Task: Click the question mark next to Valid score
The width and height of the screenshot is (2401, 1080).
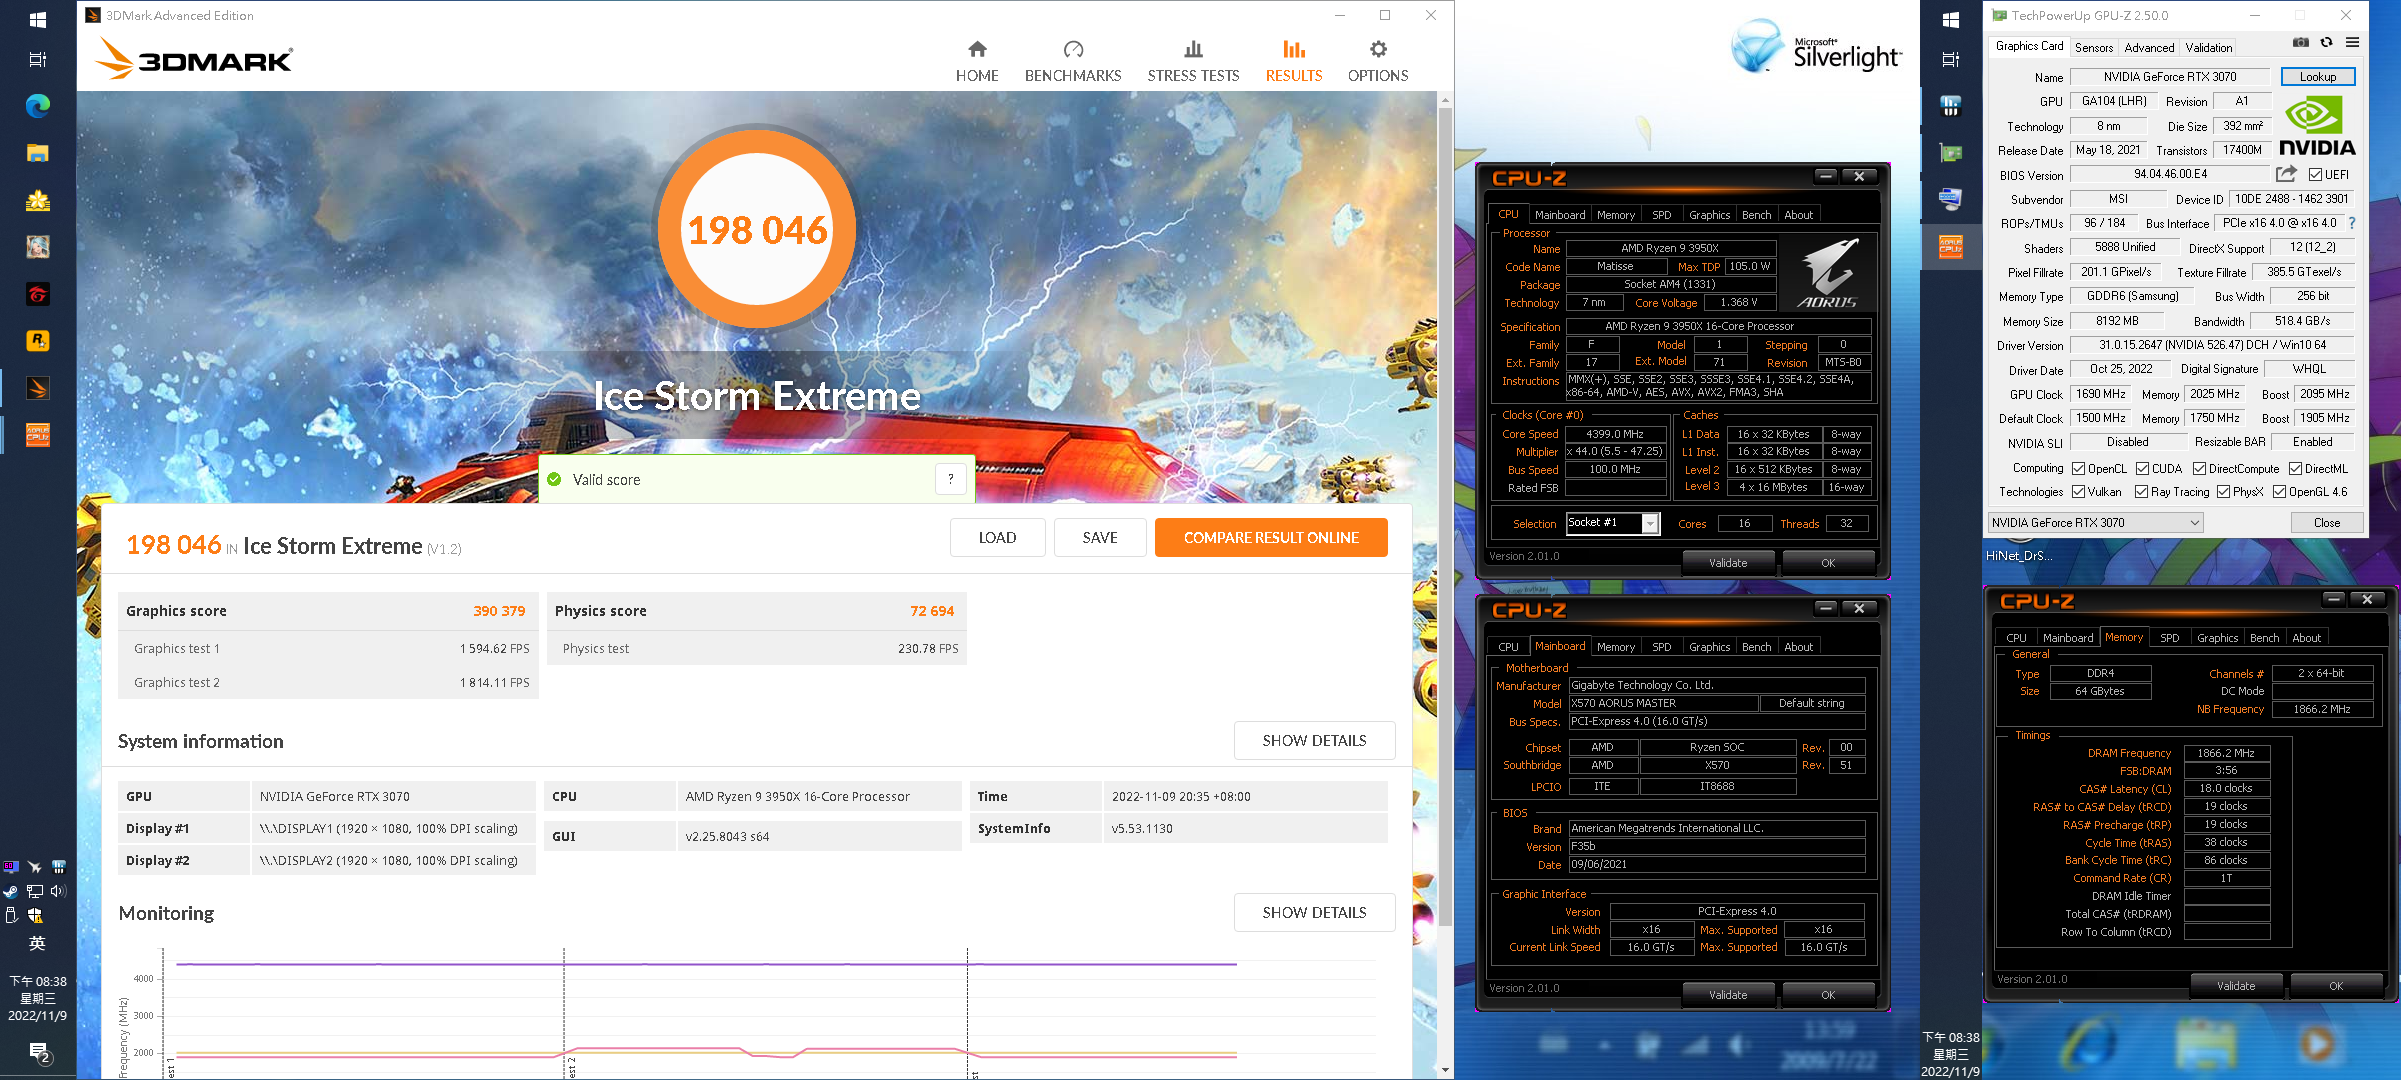Action: [x=951, y=479]
